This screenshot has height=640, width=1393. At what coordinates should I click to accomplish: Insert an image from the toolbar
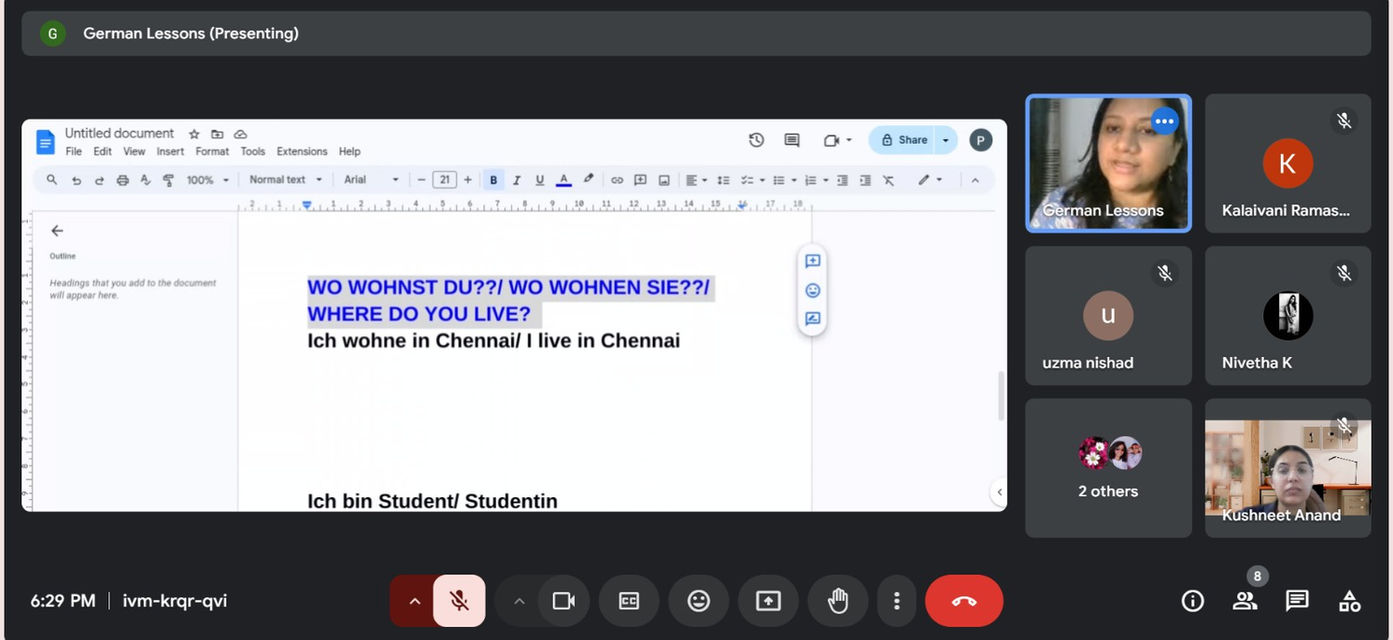pyautogui.click(x=664, y=180)
